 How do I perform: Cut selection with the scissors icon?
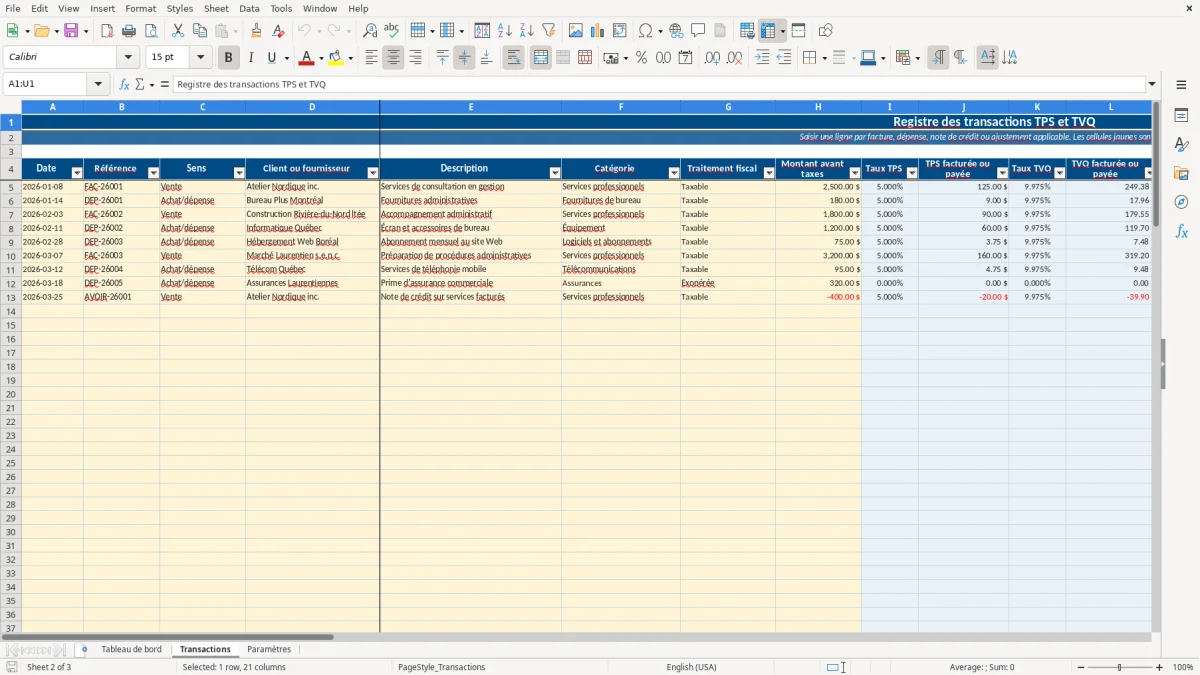point(178,31)
